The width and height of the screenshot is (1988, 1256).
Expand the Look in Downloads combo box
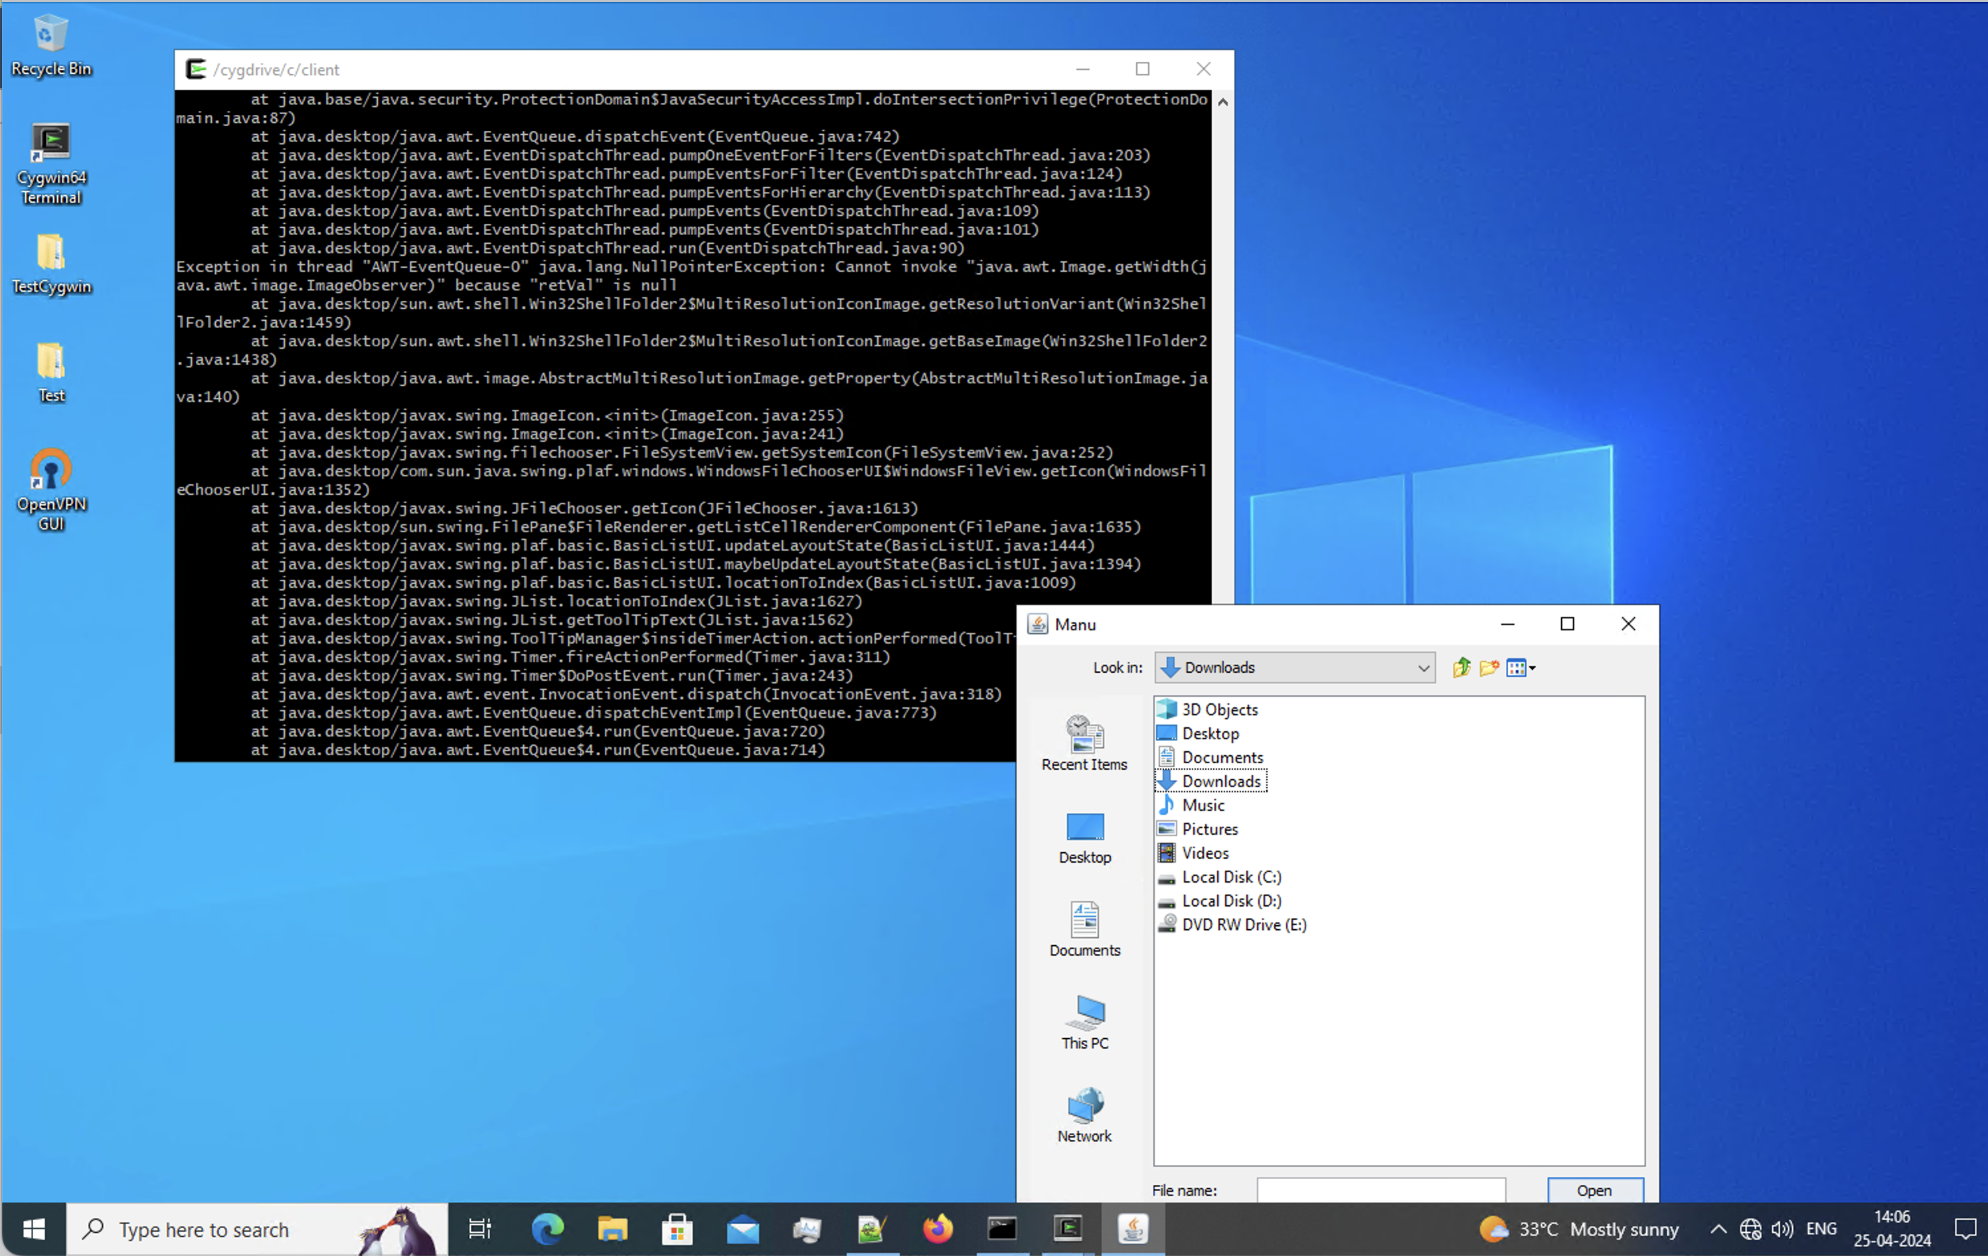click(x=1422, y=668)
